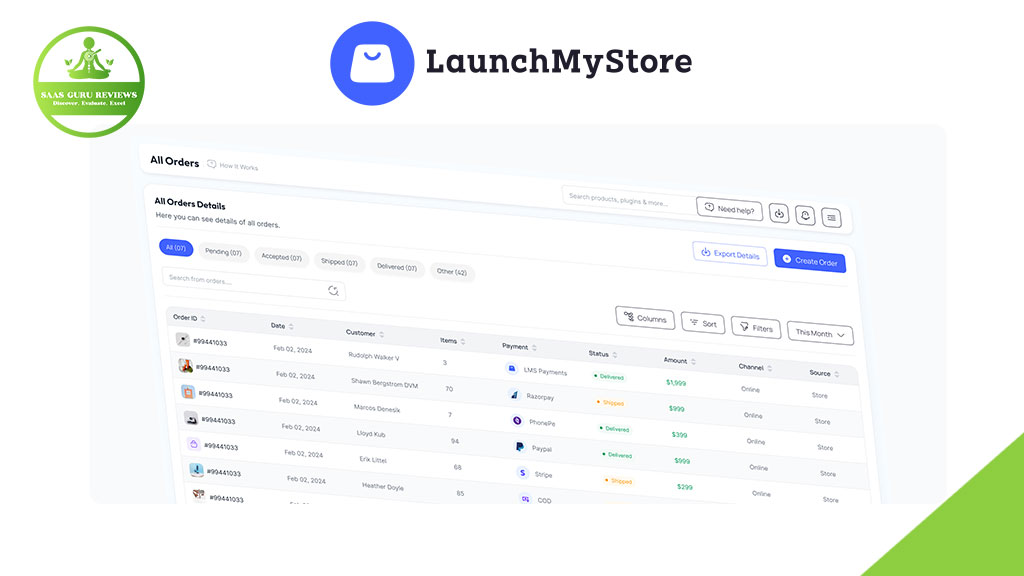Click customer name Shawn Bergstrom DVM
This screenshot has height=576, width=1024.
[x=385, y=383]
